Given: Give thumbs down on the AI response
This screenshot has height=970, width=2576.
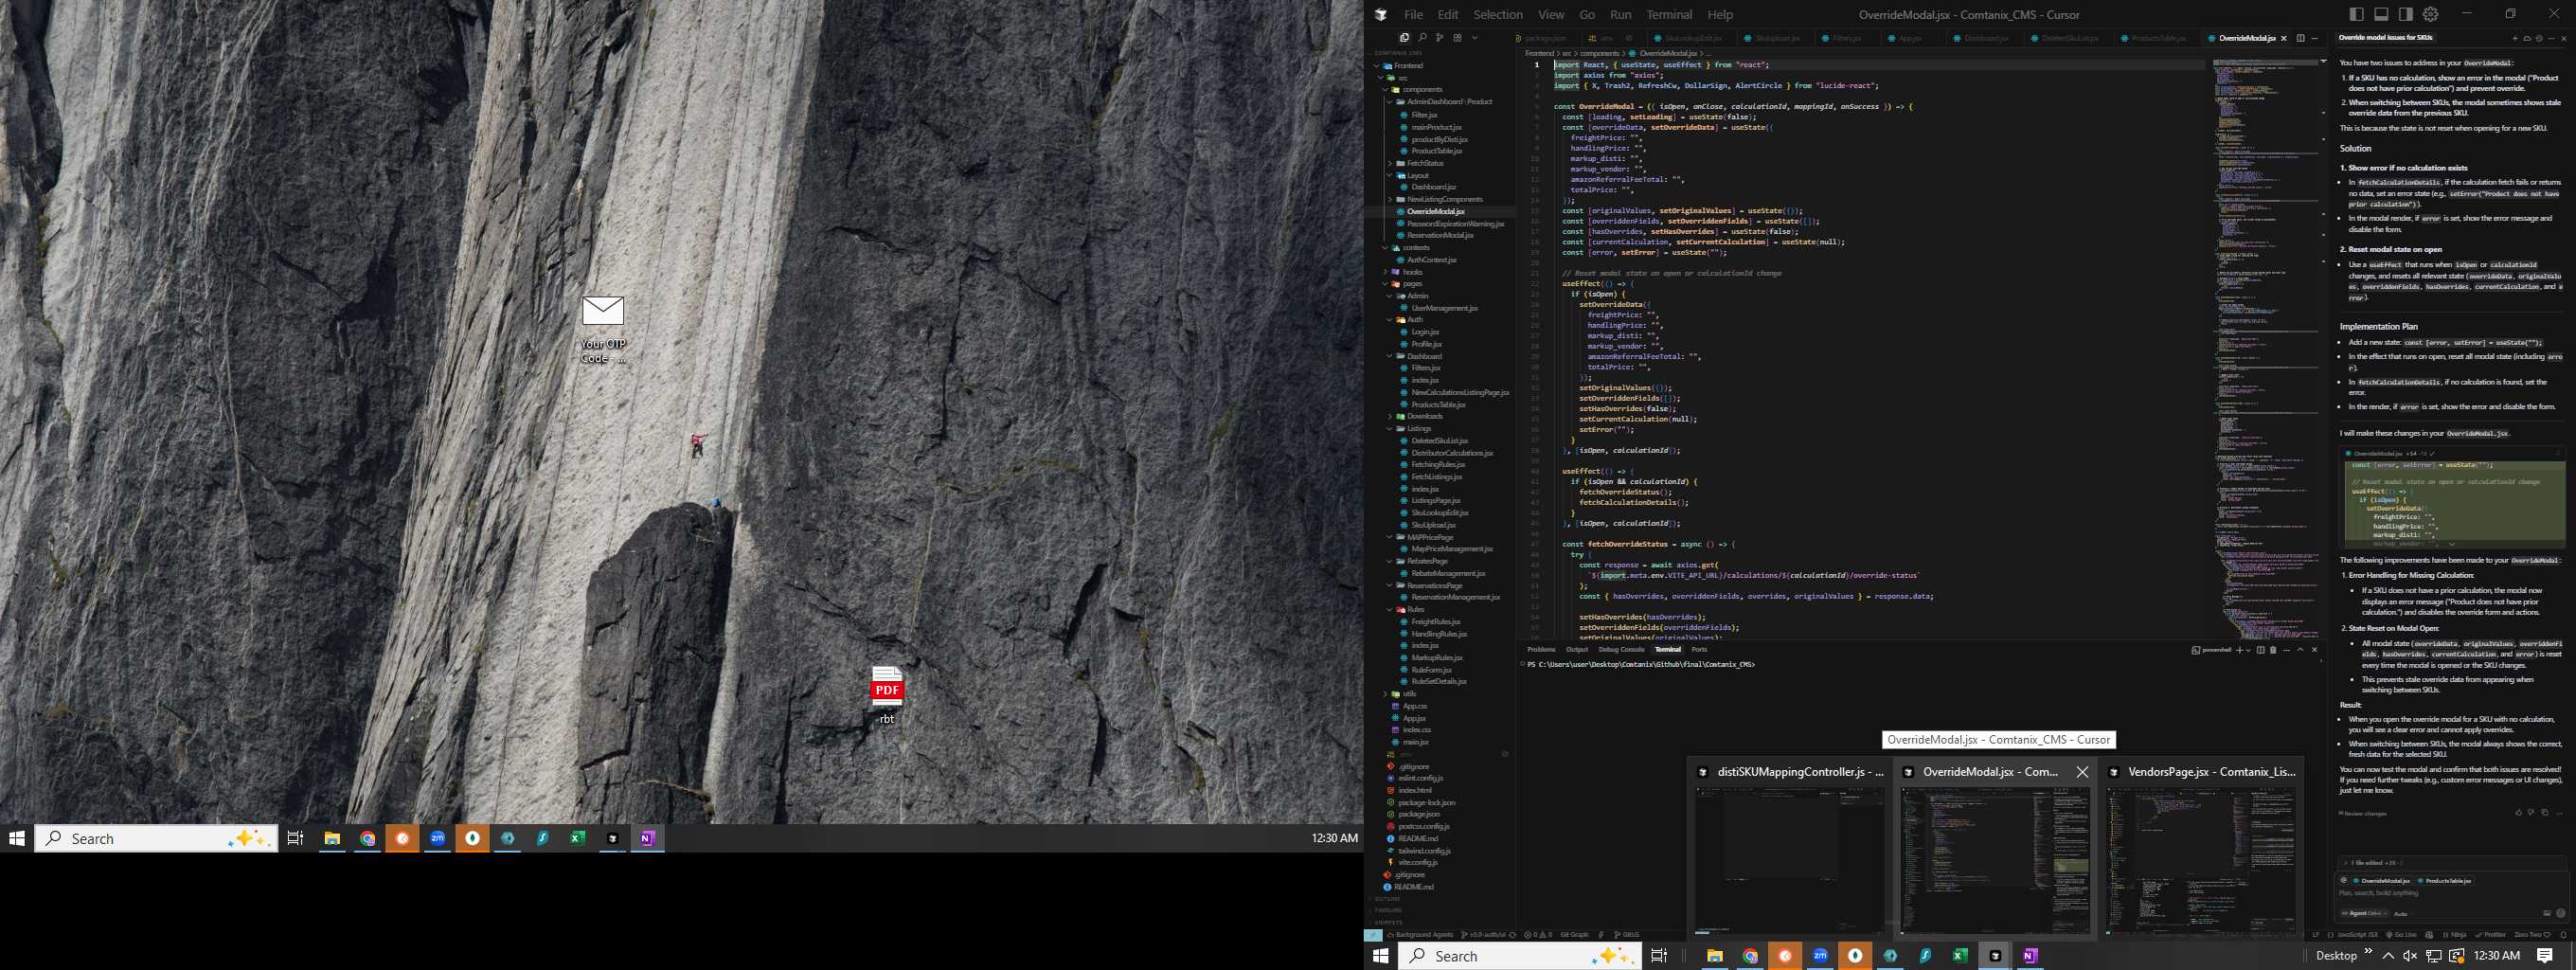Looking at the screenshot, I should pyautogui.click(x=2531, y=813).
